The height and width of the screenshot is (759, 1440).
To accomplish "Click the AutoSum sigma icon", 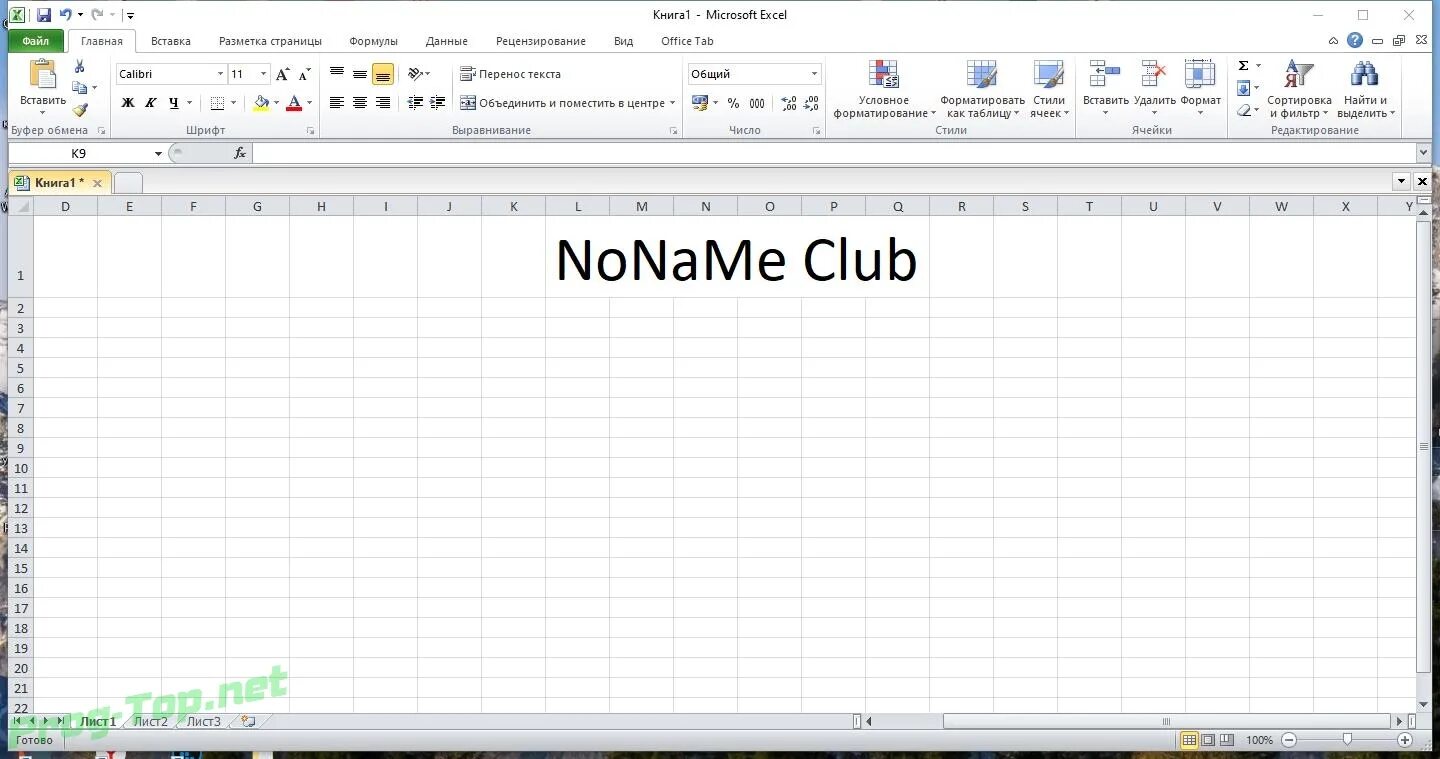I will click(1243, 66).
